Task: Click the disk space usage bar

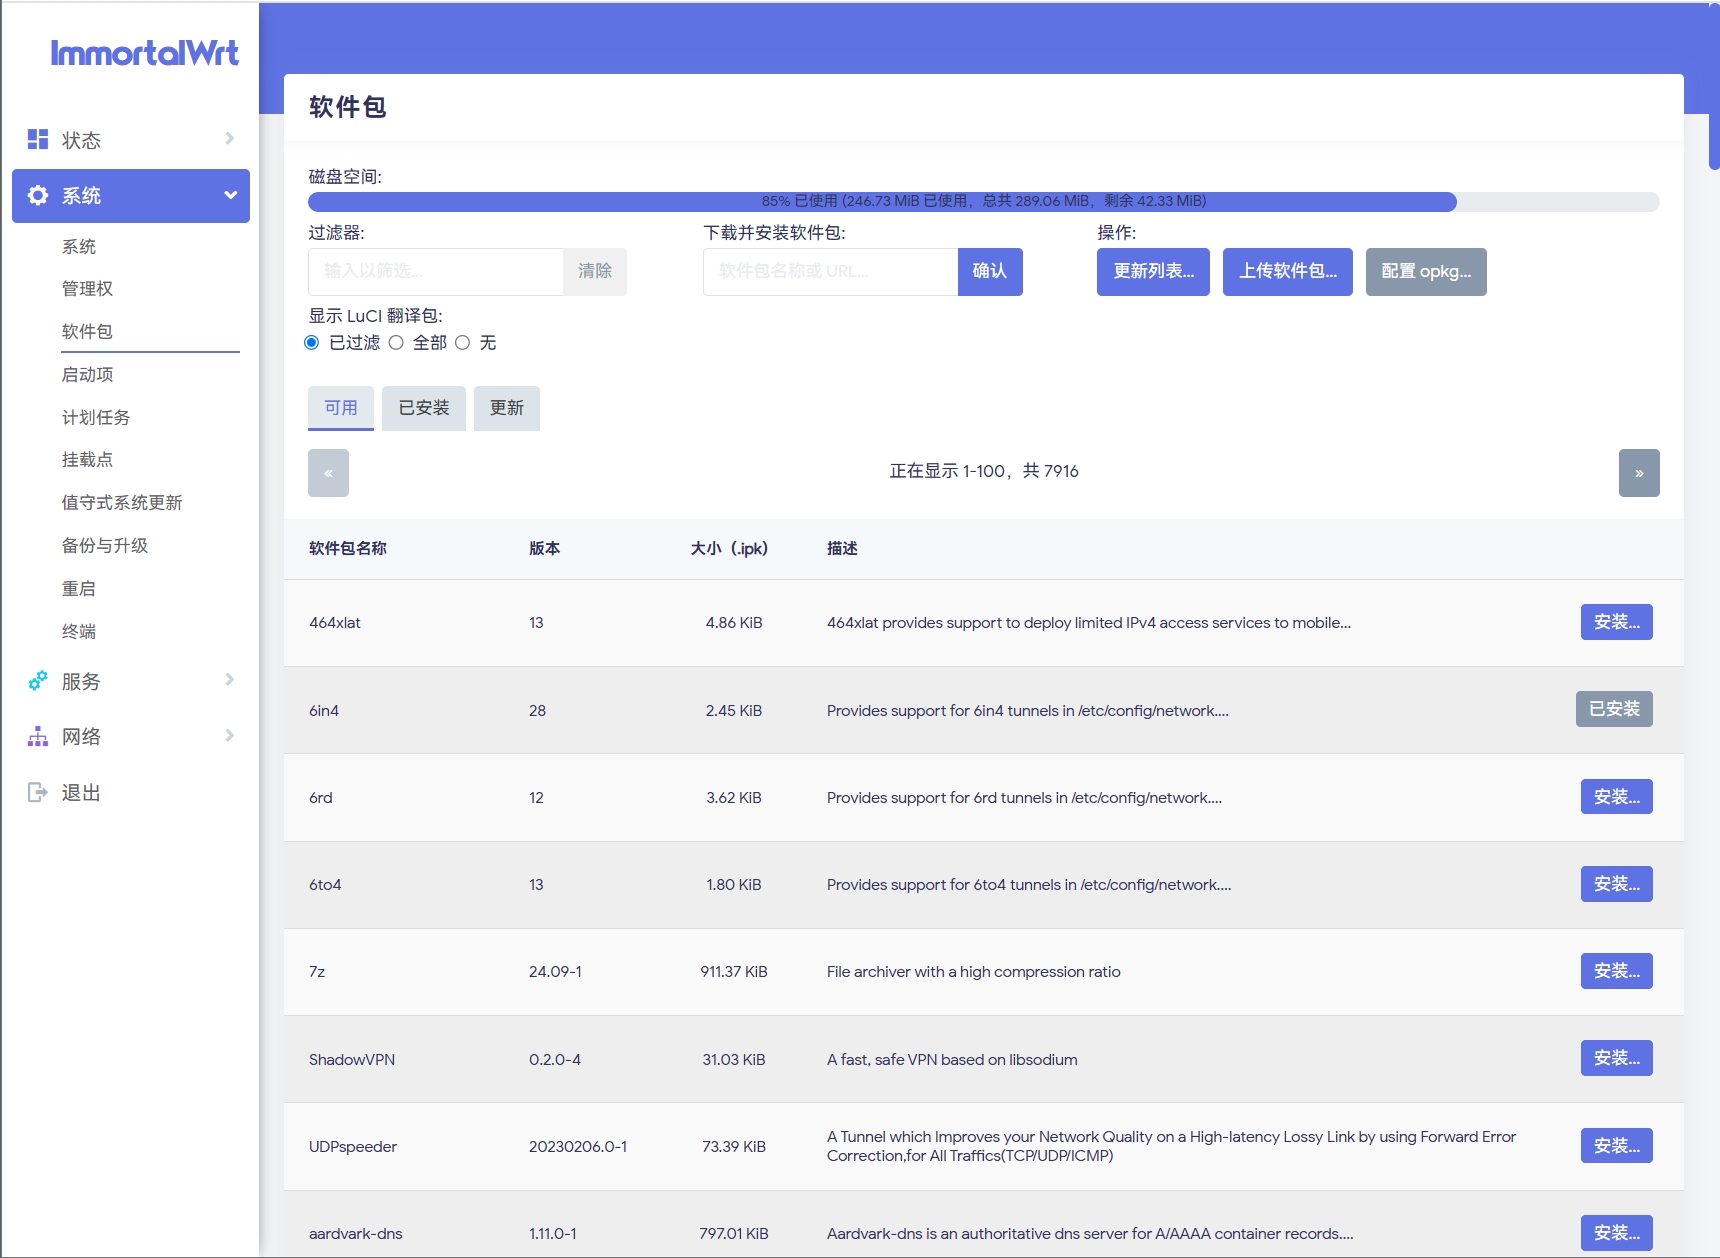Action: coord(983,202)
